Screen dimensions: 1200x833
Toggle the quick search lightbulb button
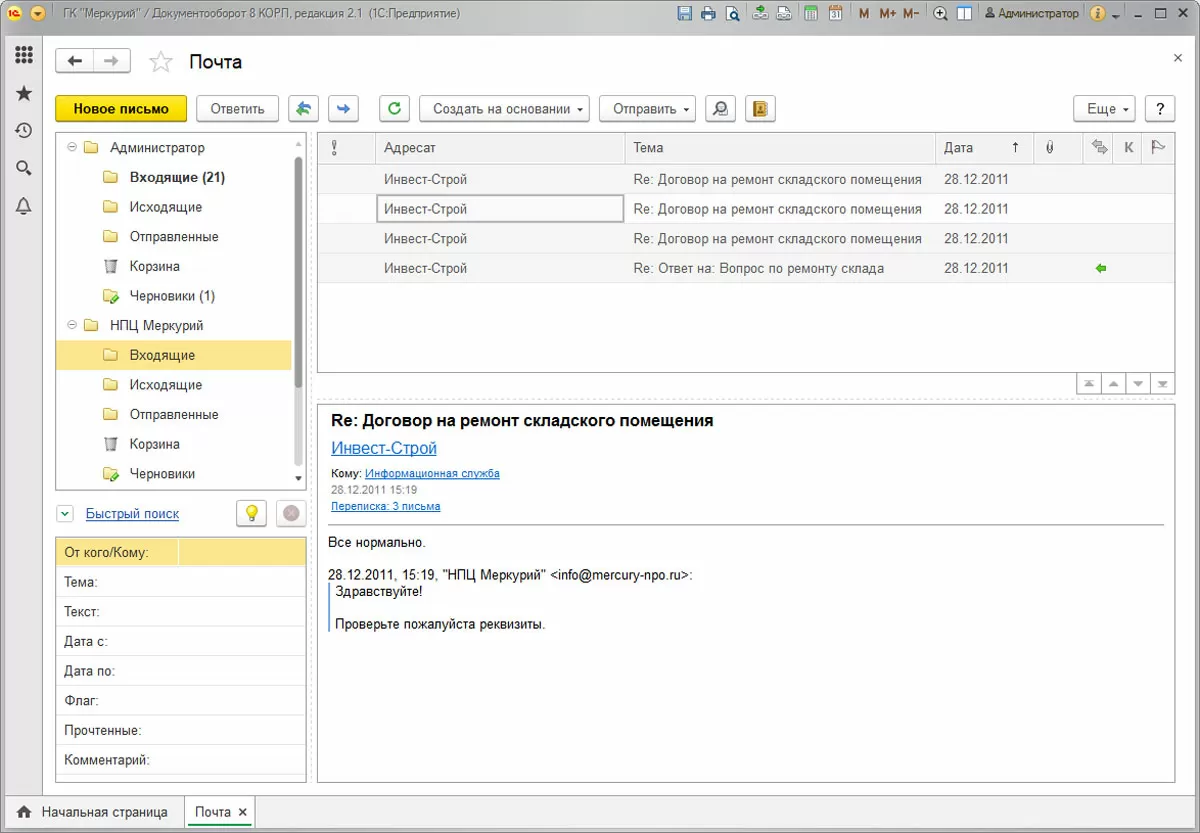coord(251,513)
